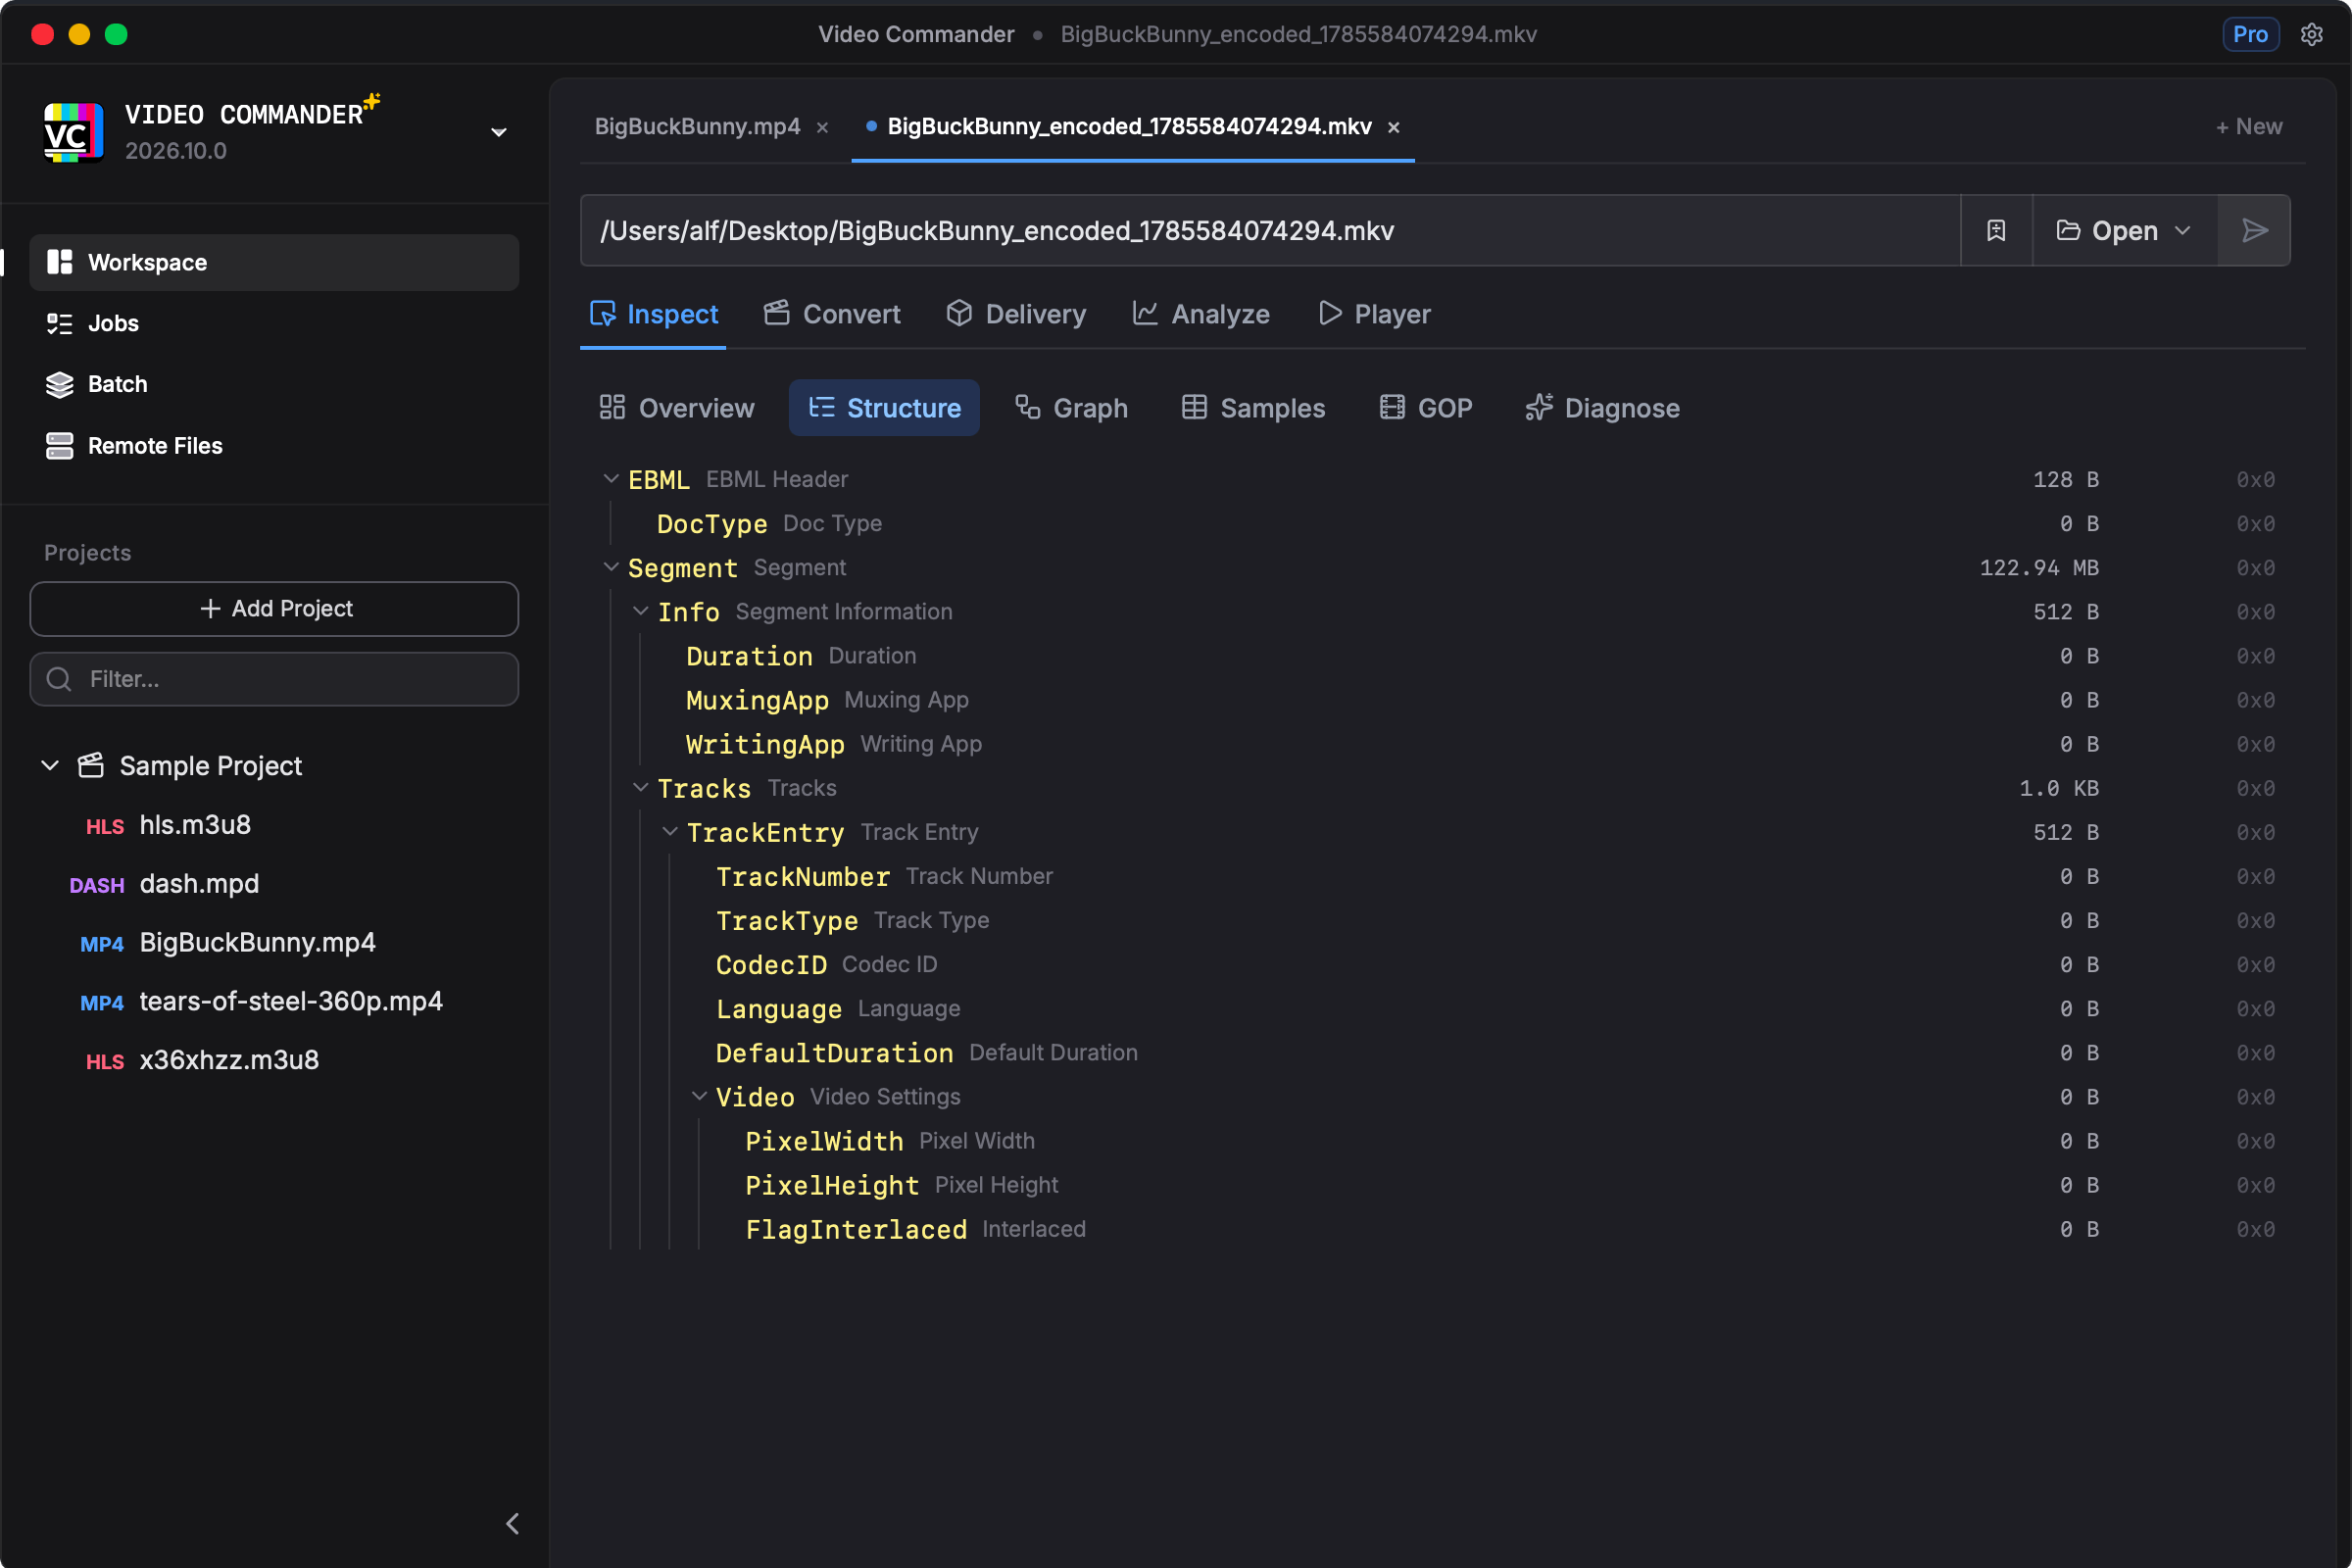Image resolution: width=2352 pixels, height=1568 pixels.
Task: Open the Graph sub-tab
Action: pyautogui.click(x=1071, y=408)
